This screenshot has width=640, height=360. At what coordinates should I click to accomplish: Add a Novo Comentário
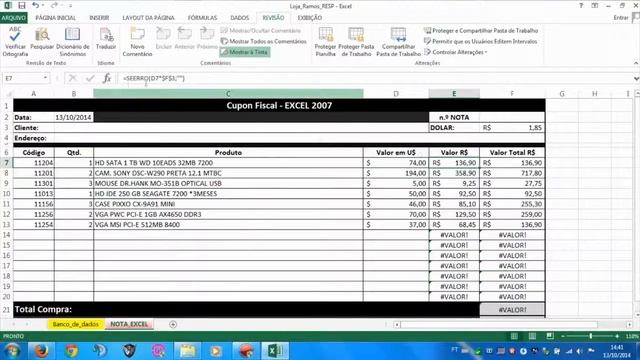pyautogui.click(x=137, y=41)
